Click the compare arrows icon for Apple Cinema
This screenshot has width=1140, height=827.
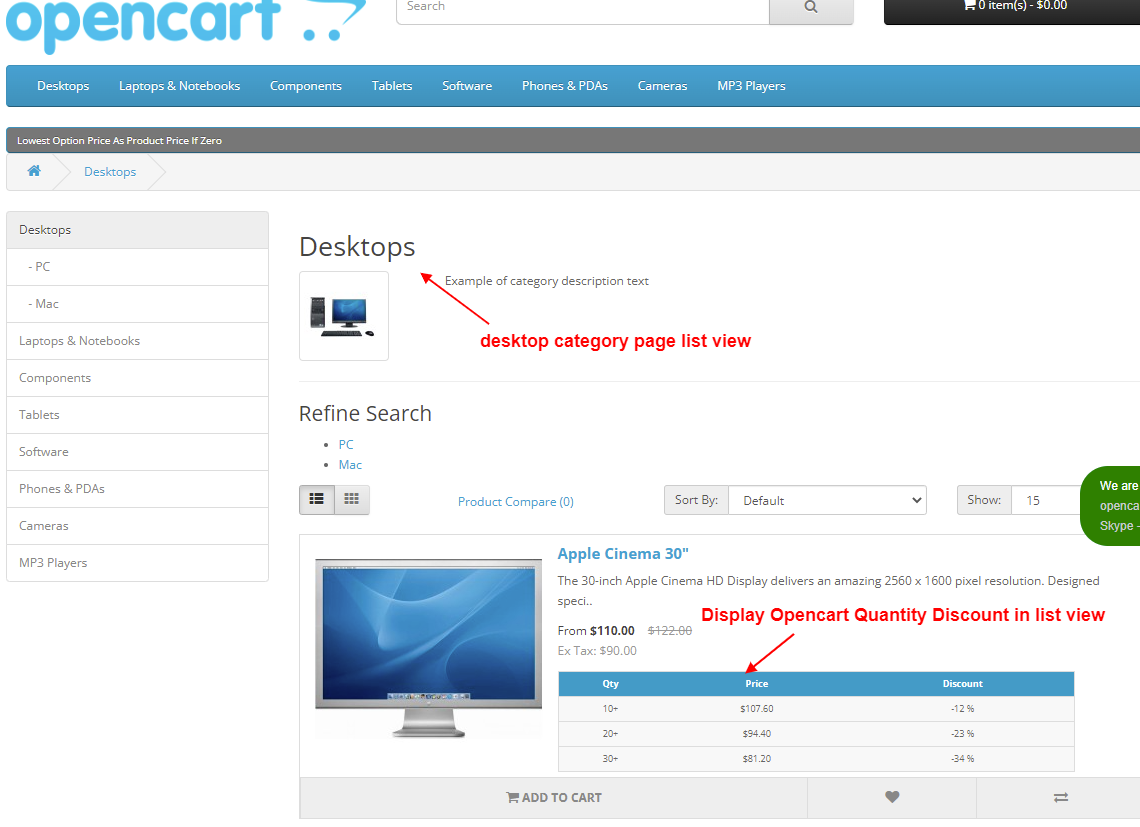click(1060, 797)
